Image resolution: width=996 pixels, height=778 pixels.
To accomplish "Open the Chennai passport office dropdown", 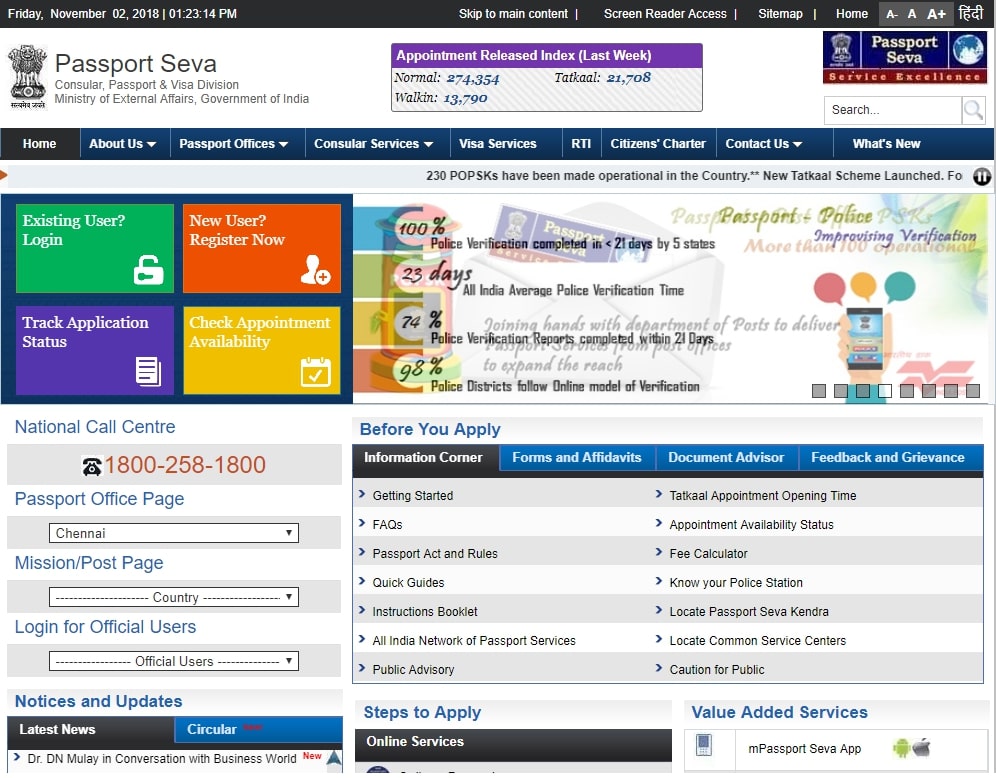I will 173,533.
